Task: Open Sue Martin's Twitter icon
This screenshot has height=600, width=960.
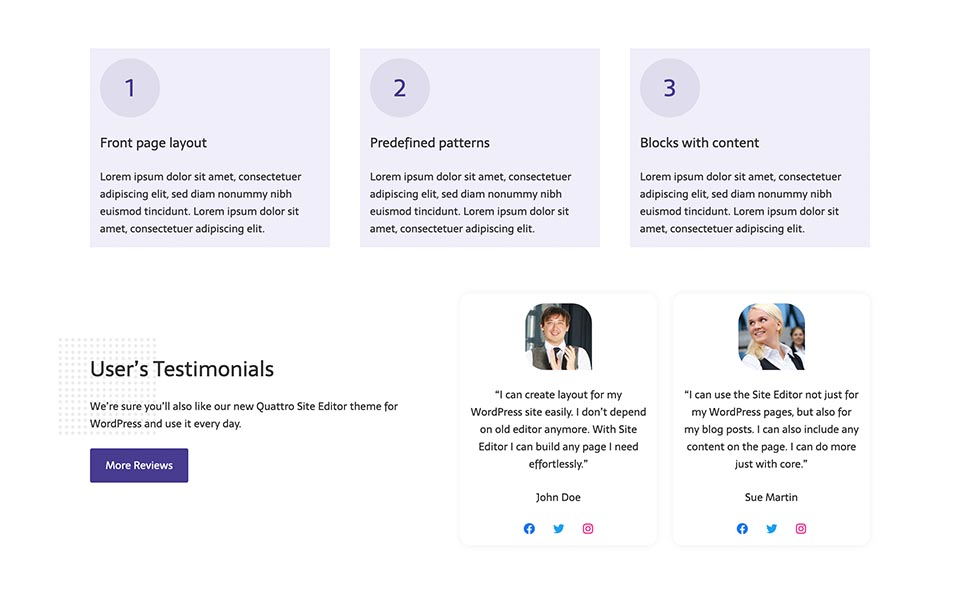Action: [771, 528]
